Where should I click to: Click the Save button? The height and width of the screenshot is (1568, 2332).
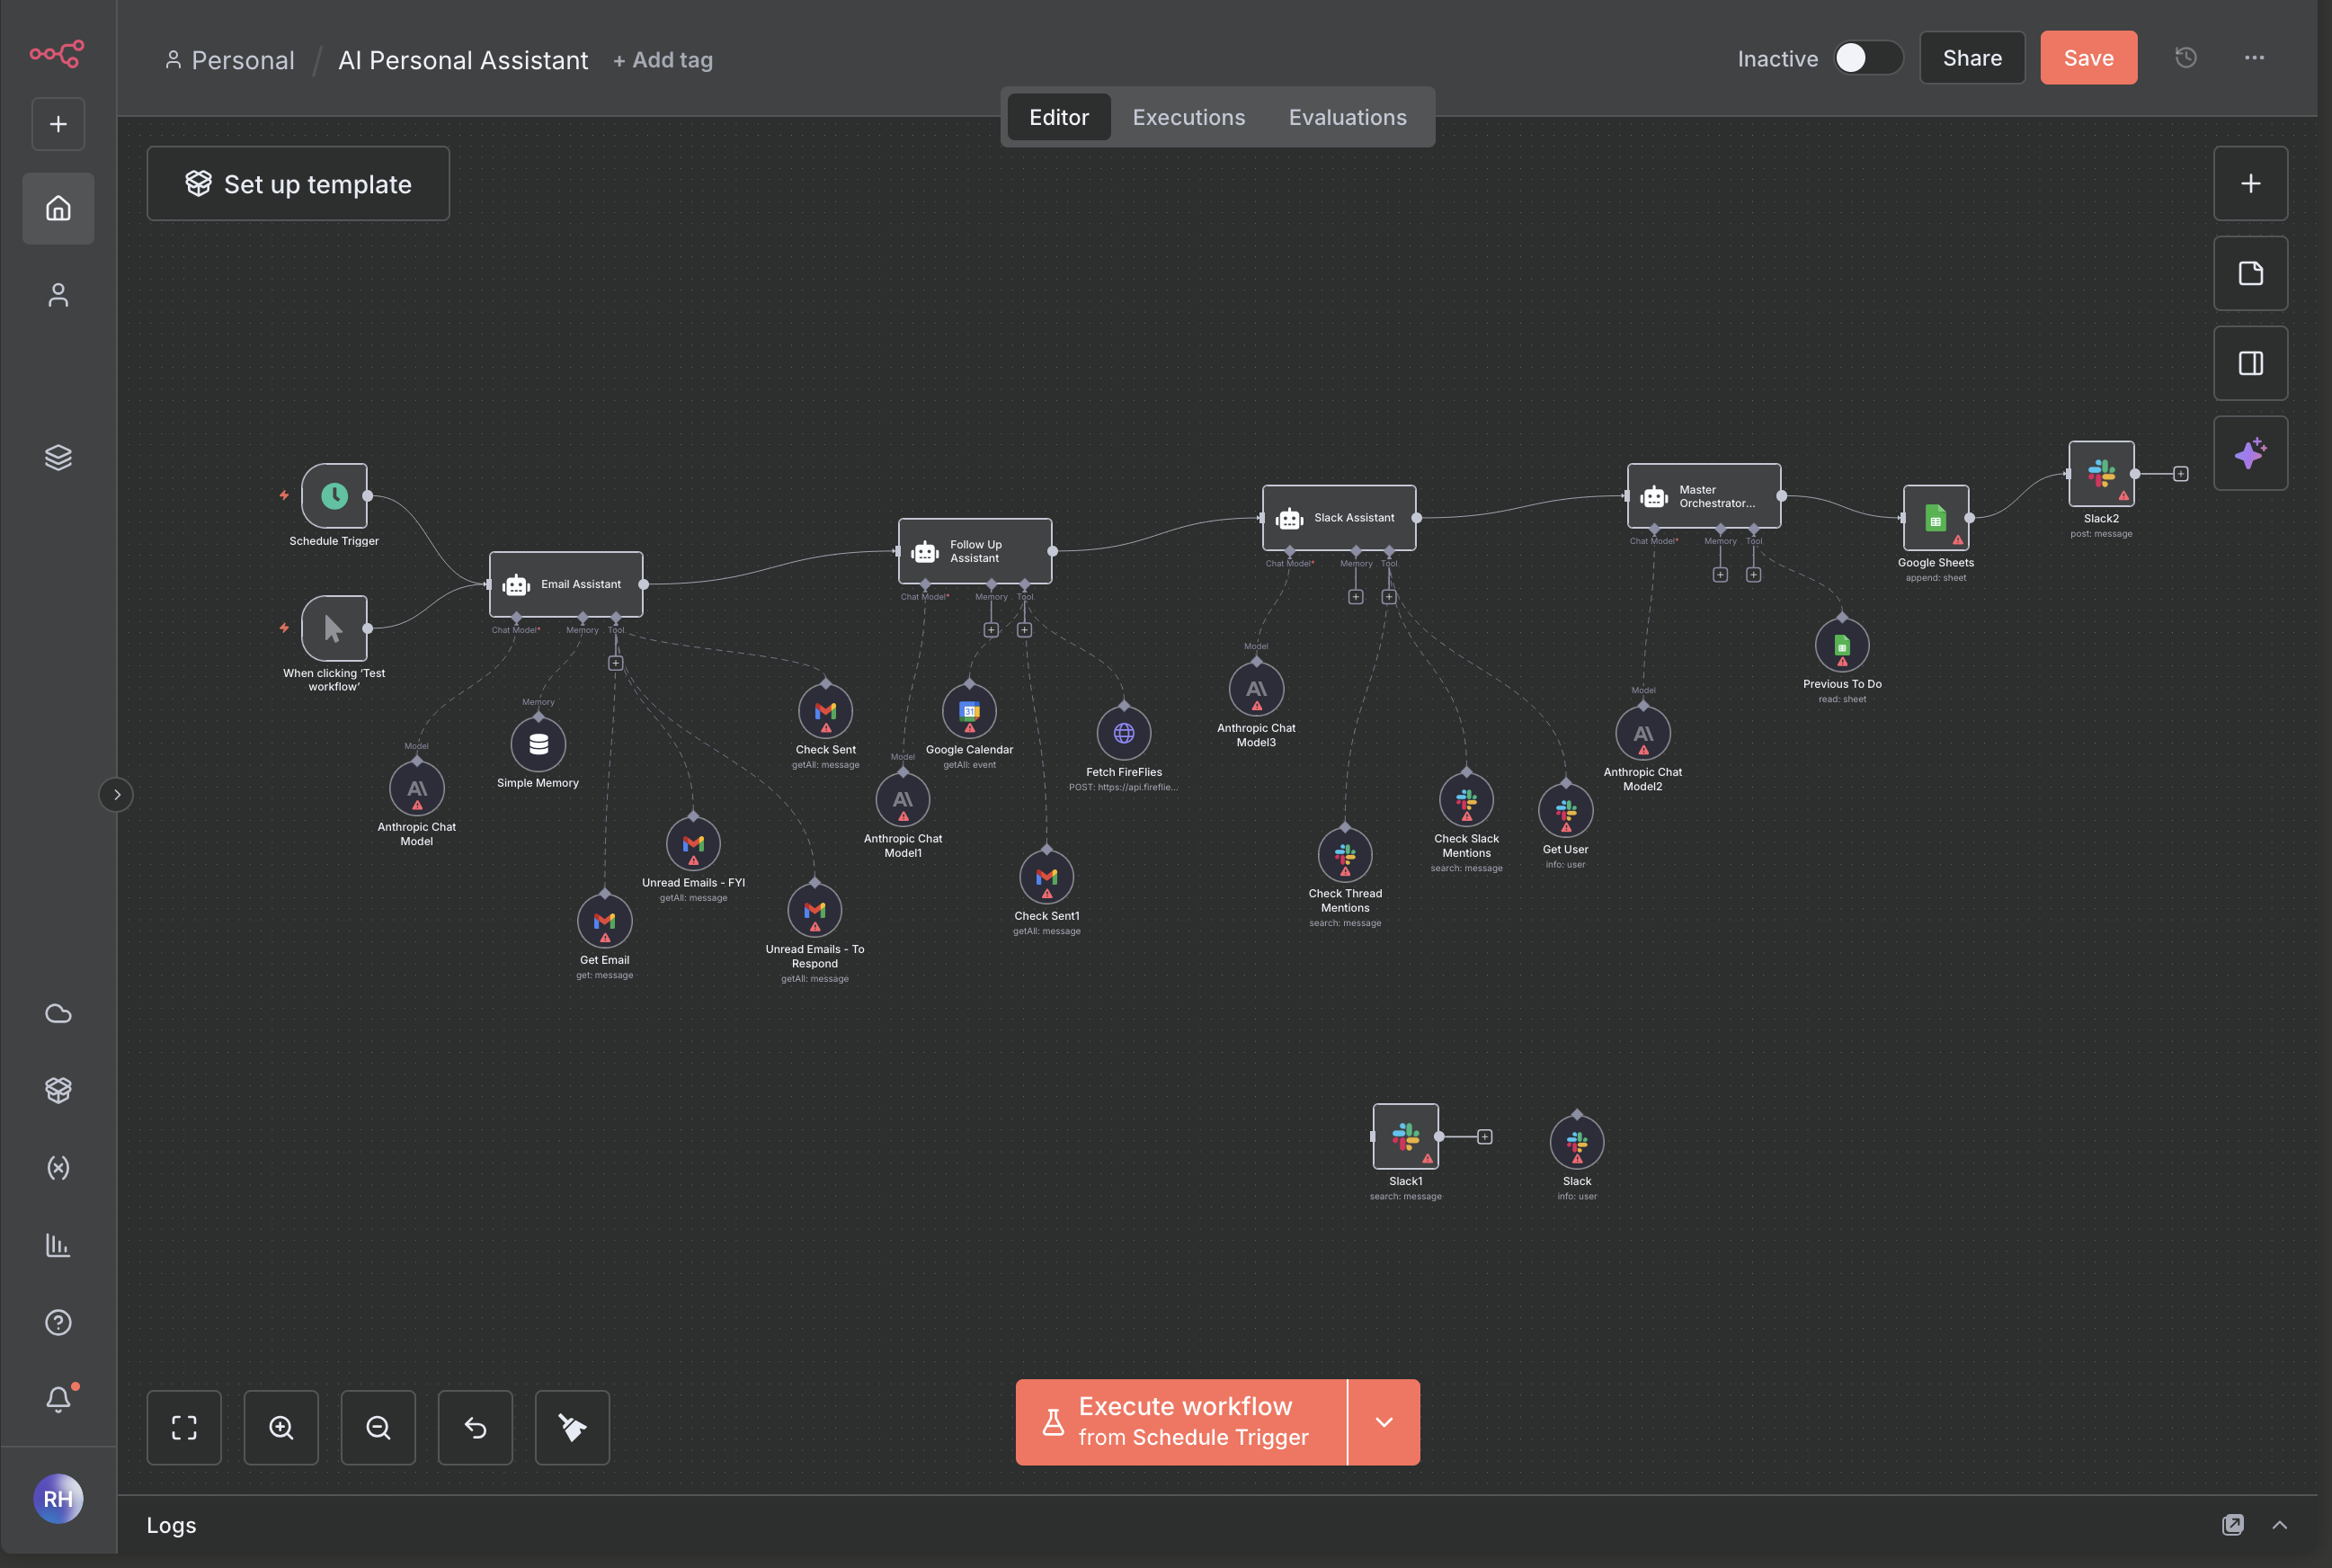pyautogui.click(x=2088, y=57)
